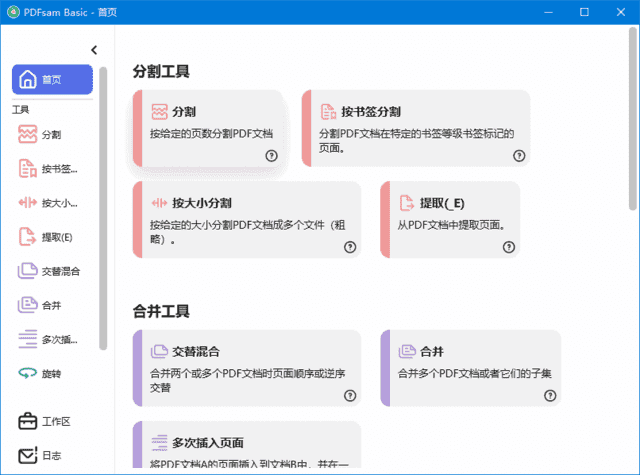640x475 pixels.
Task: Open the 交替混合 tool card
Action: [x=246, y=367]
